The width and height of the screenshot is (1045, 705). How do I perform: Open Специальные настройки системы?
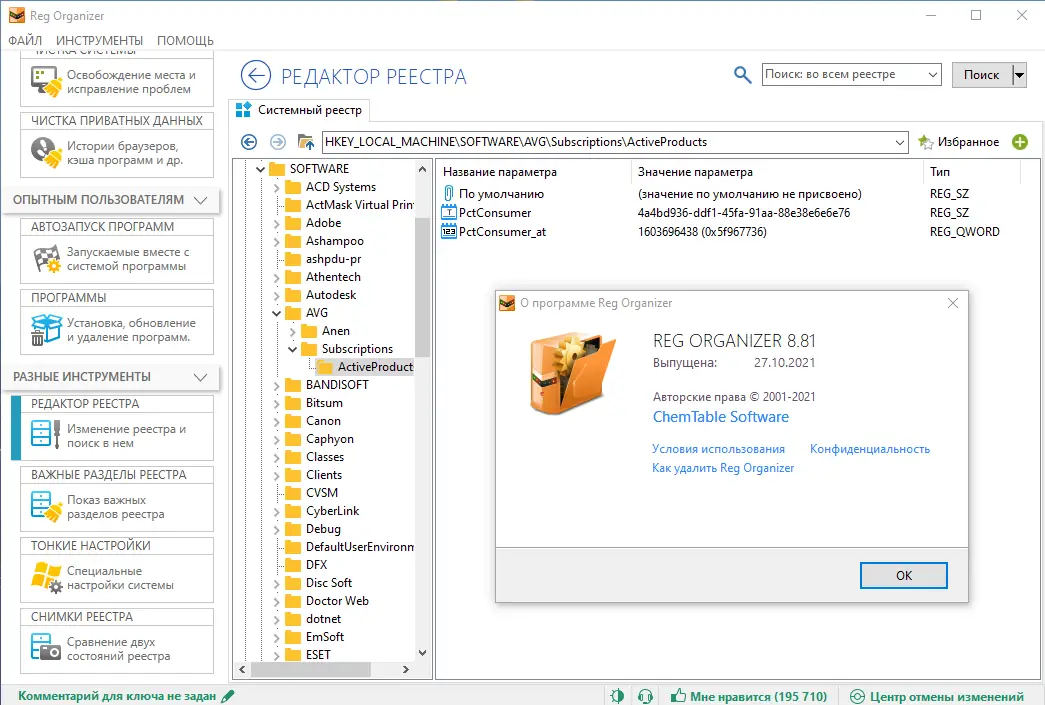(117, 578)
